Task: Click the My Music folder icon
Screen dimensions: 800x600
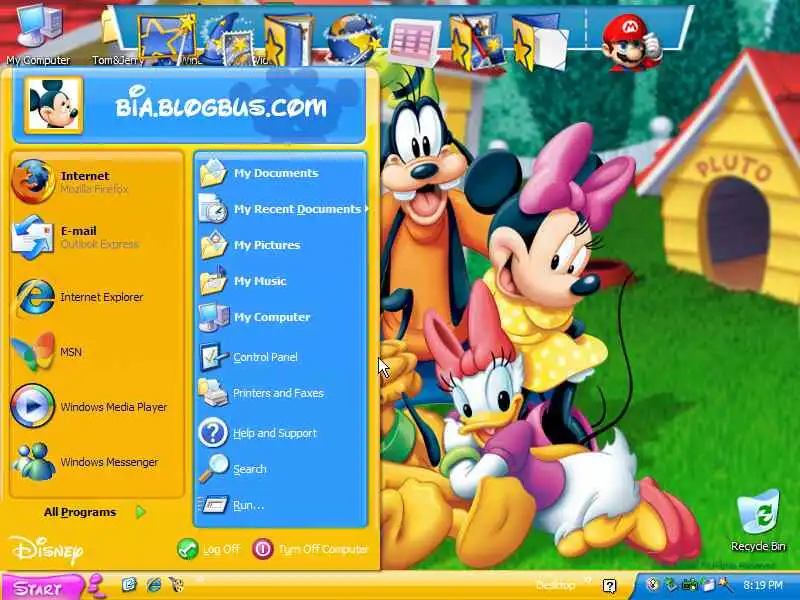Action: [213, 281]
